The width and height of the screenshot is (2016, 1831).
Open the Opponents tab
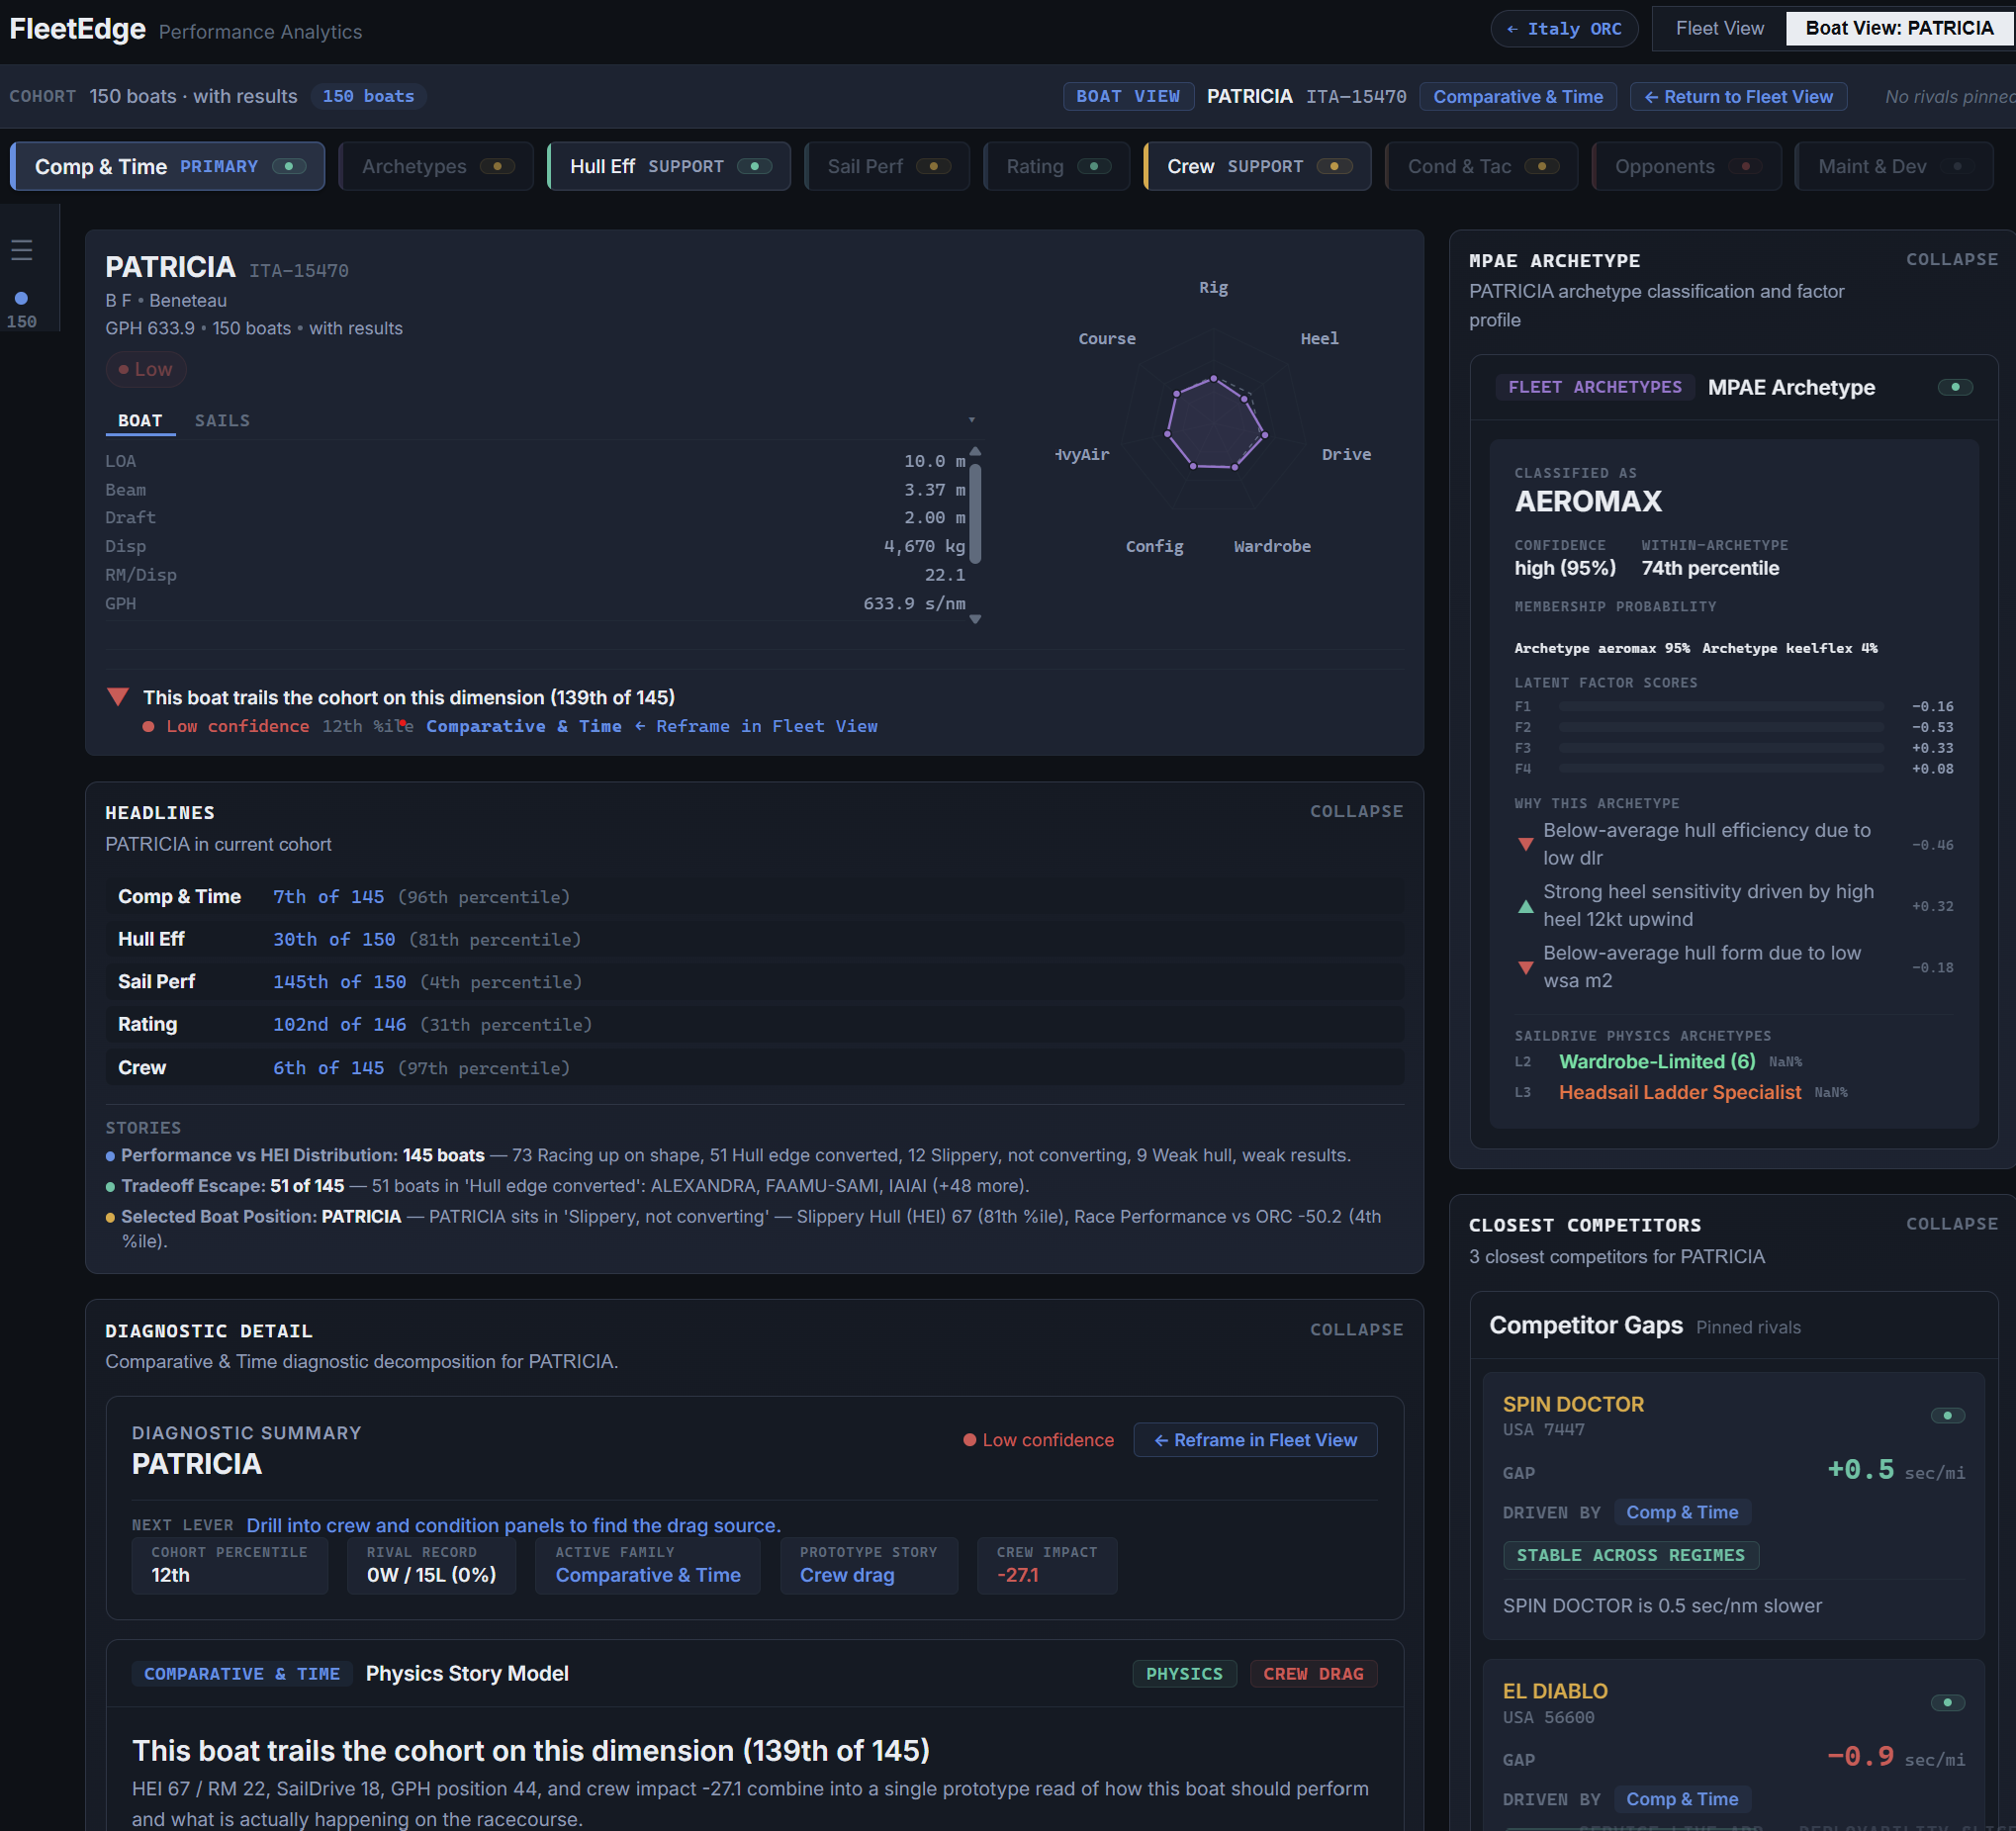coord(1686,166)
